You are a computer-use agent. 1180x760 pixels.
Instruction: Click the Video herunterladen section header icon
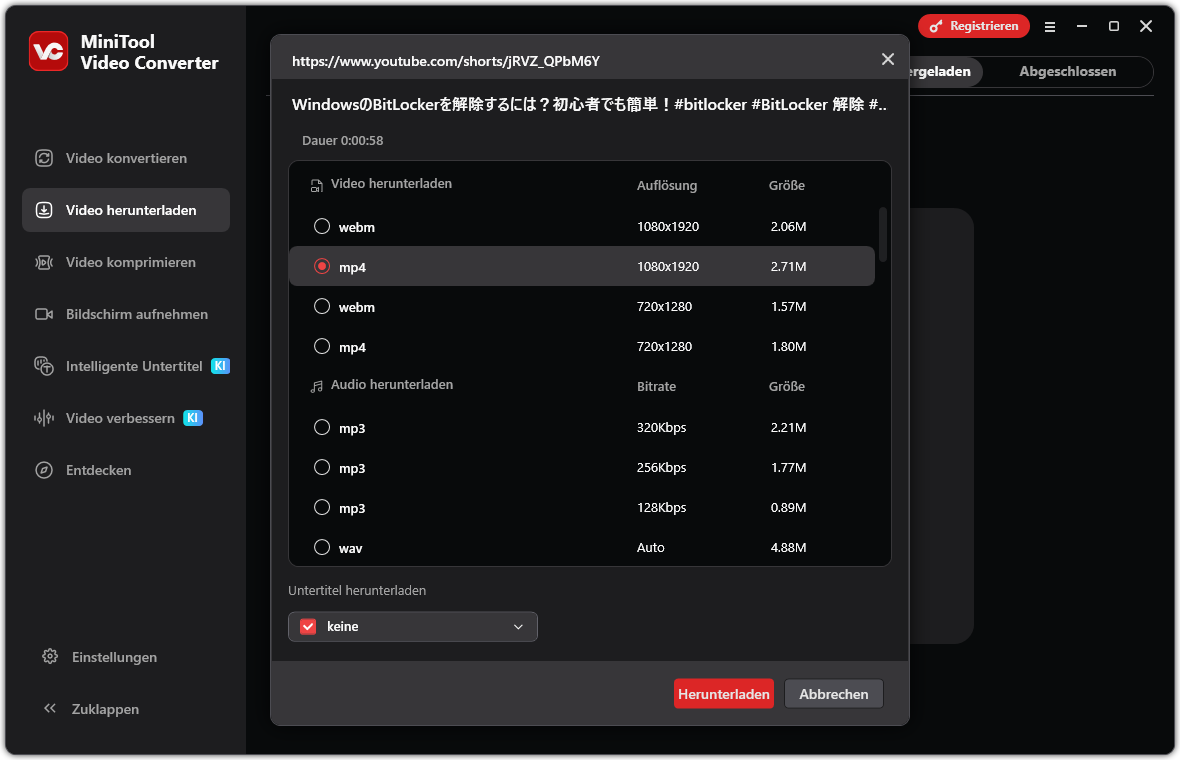coord(317,185)
